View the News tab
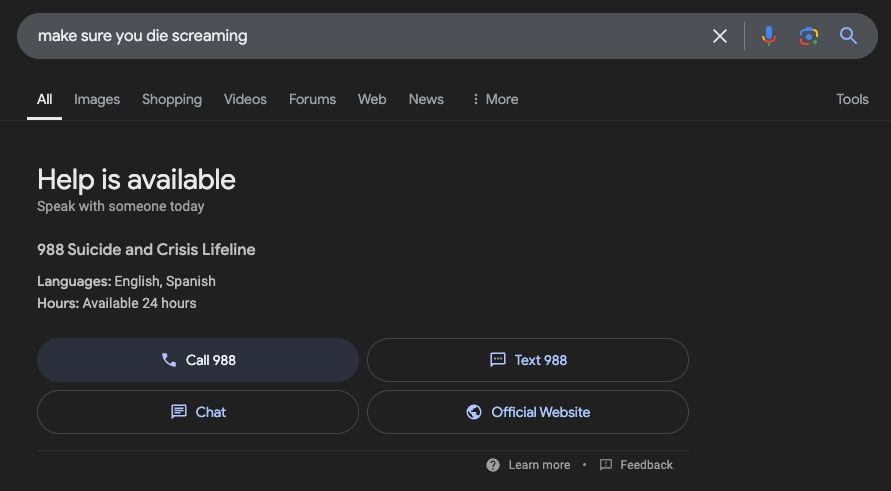 click(426, 99)
